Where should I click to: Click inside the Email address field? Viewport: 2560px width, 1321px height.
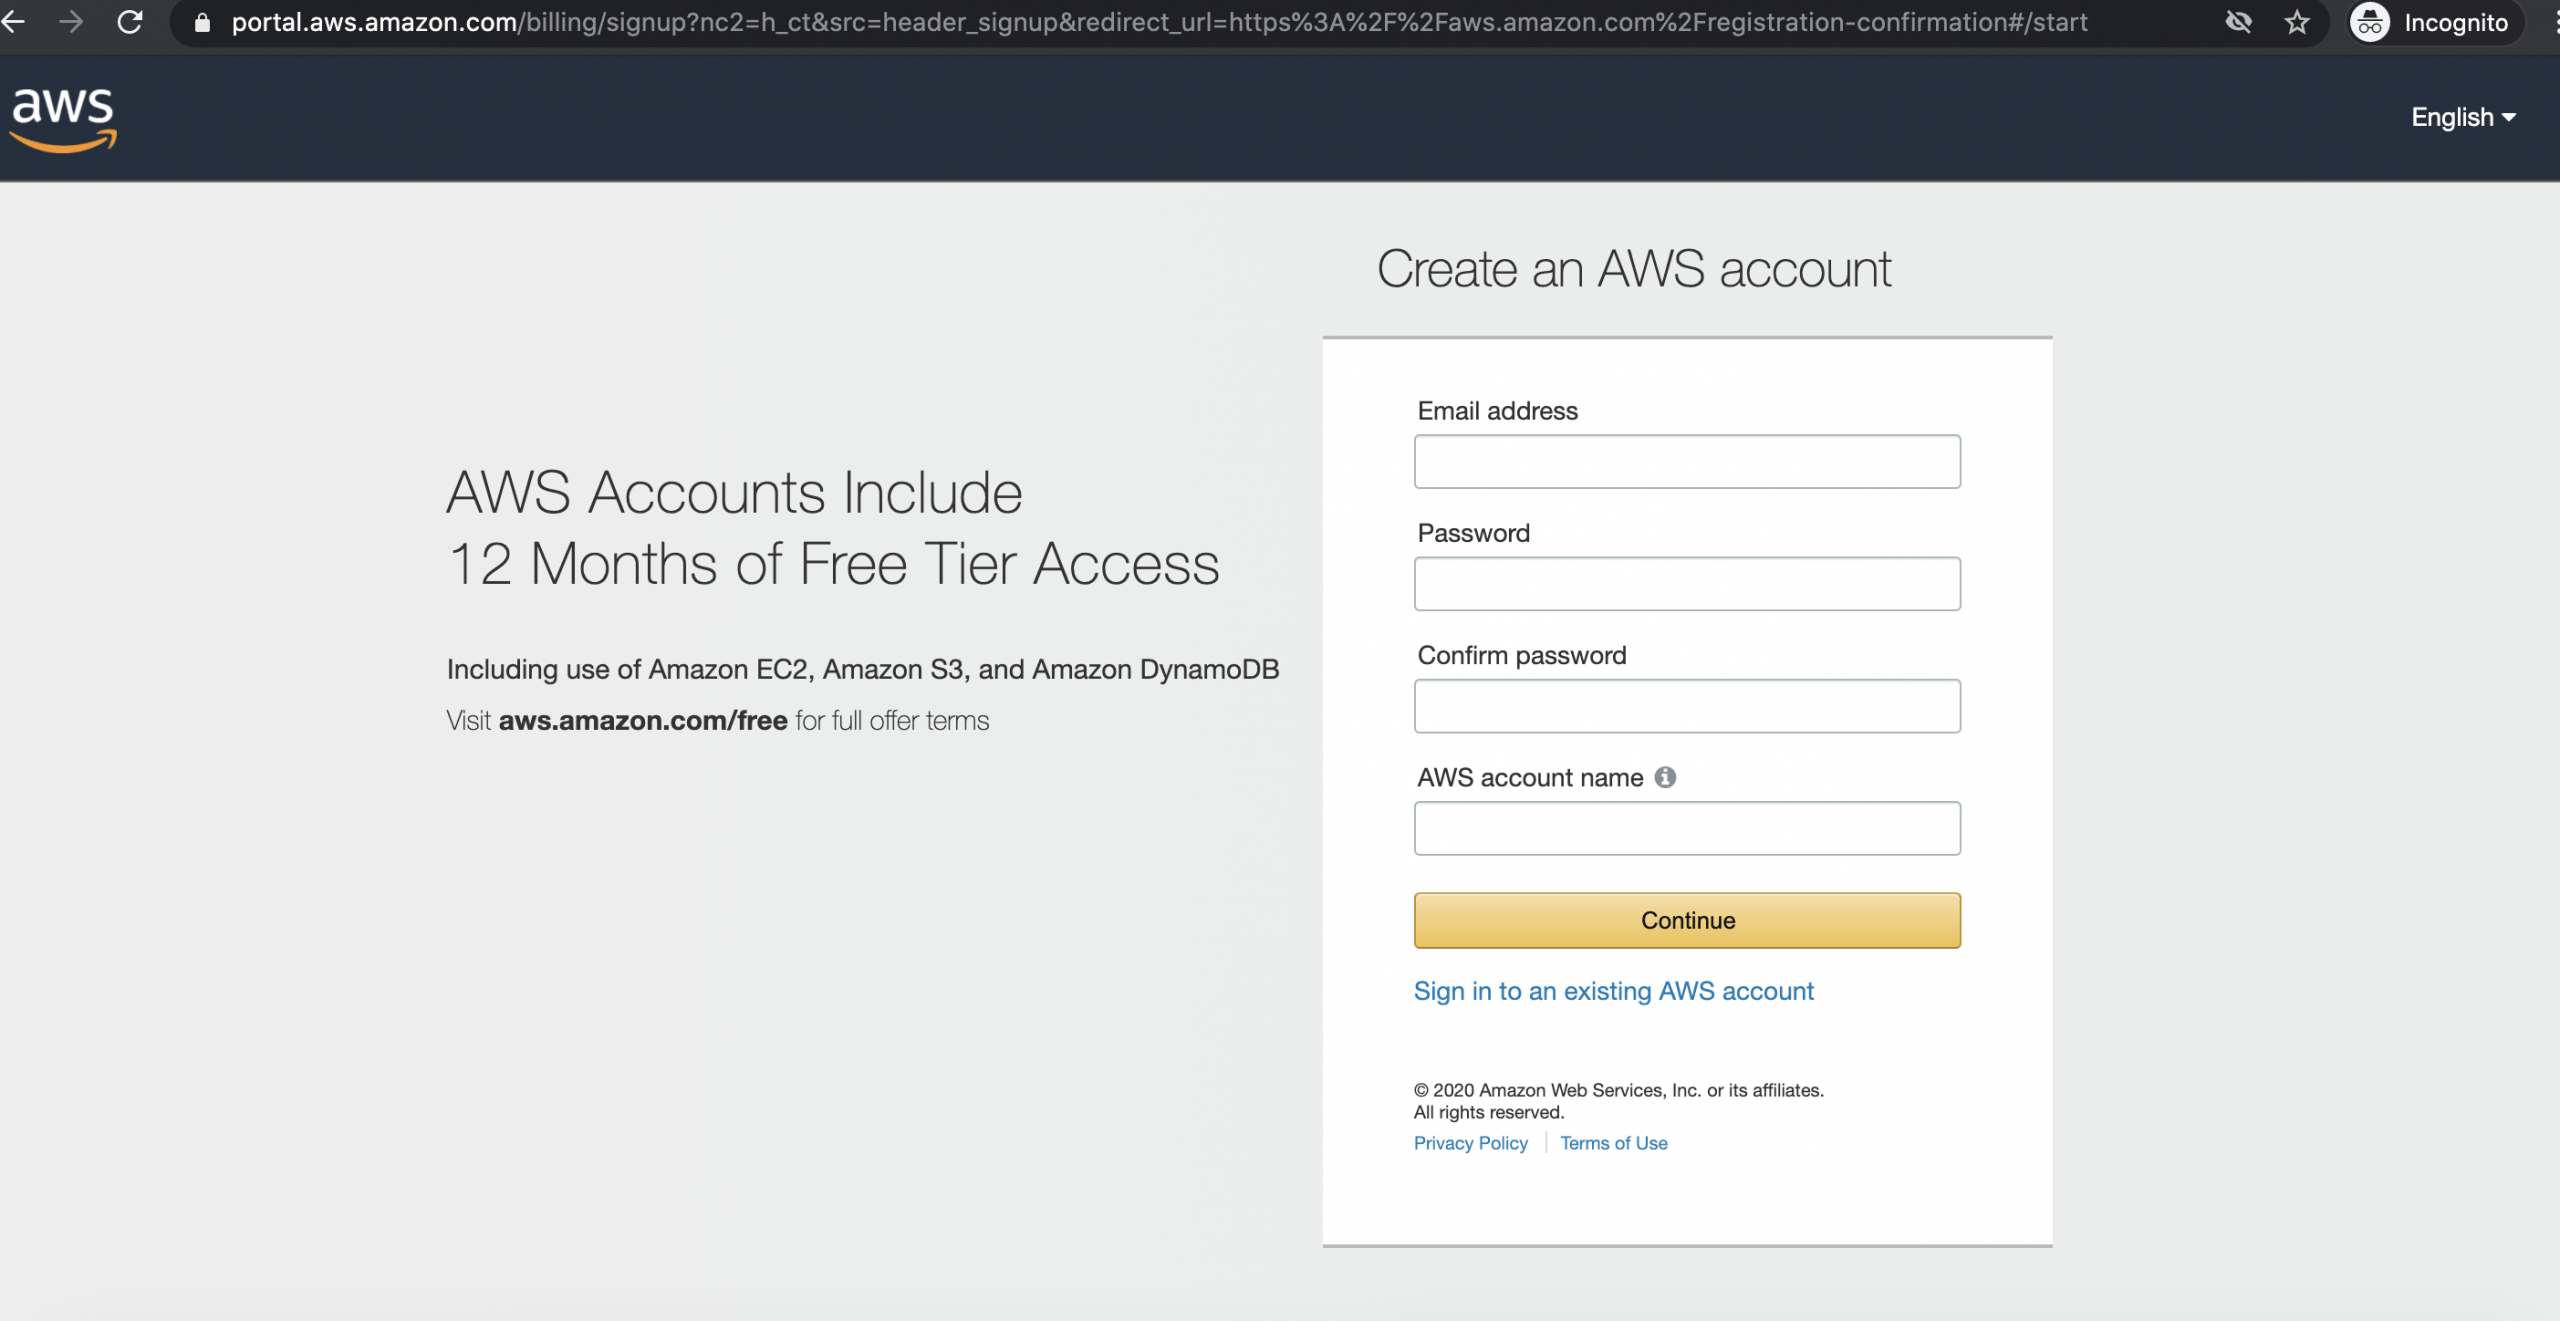click(x=1686, y=461)
